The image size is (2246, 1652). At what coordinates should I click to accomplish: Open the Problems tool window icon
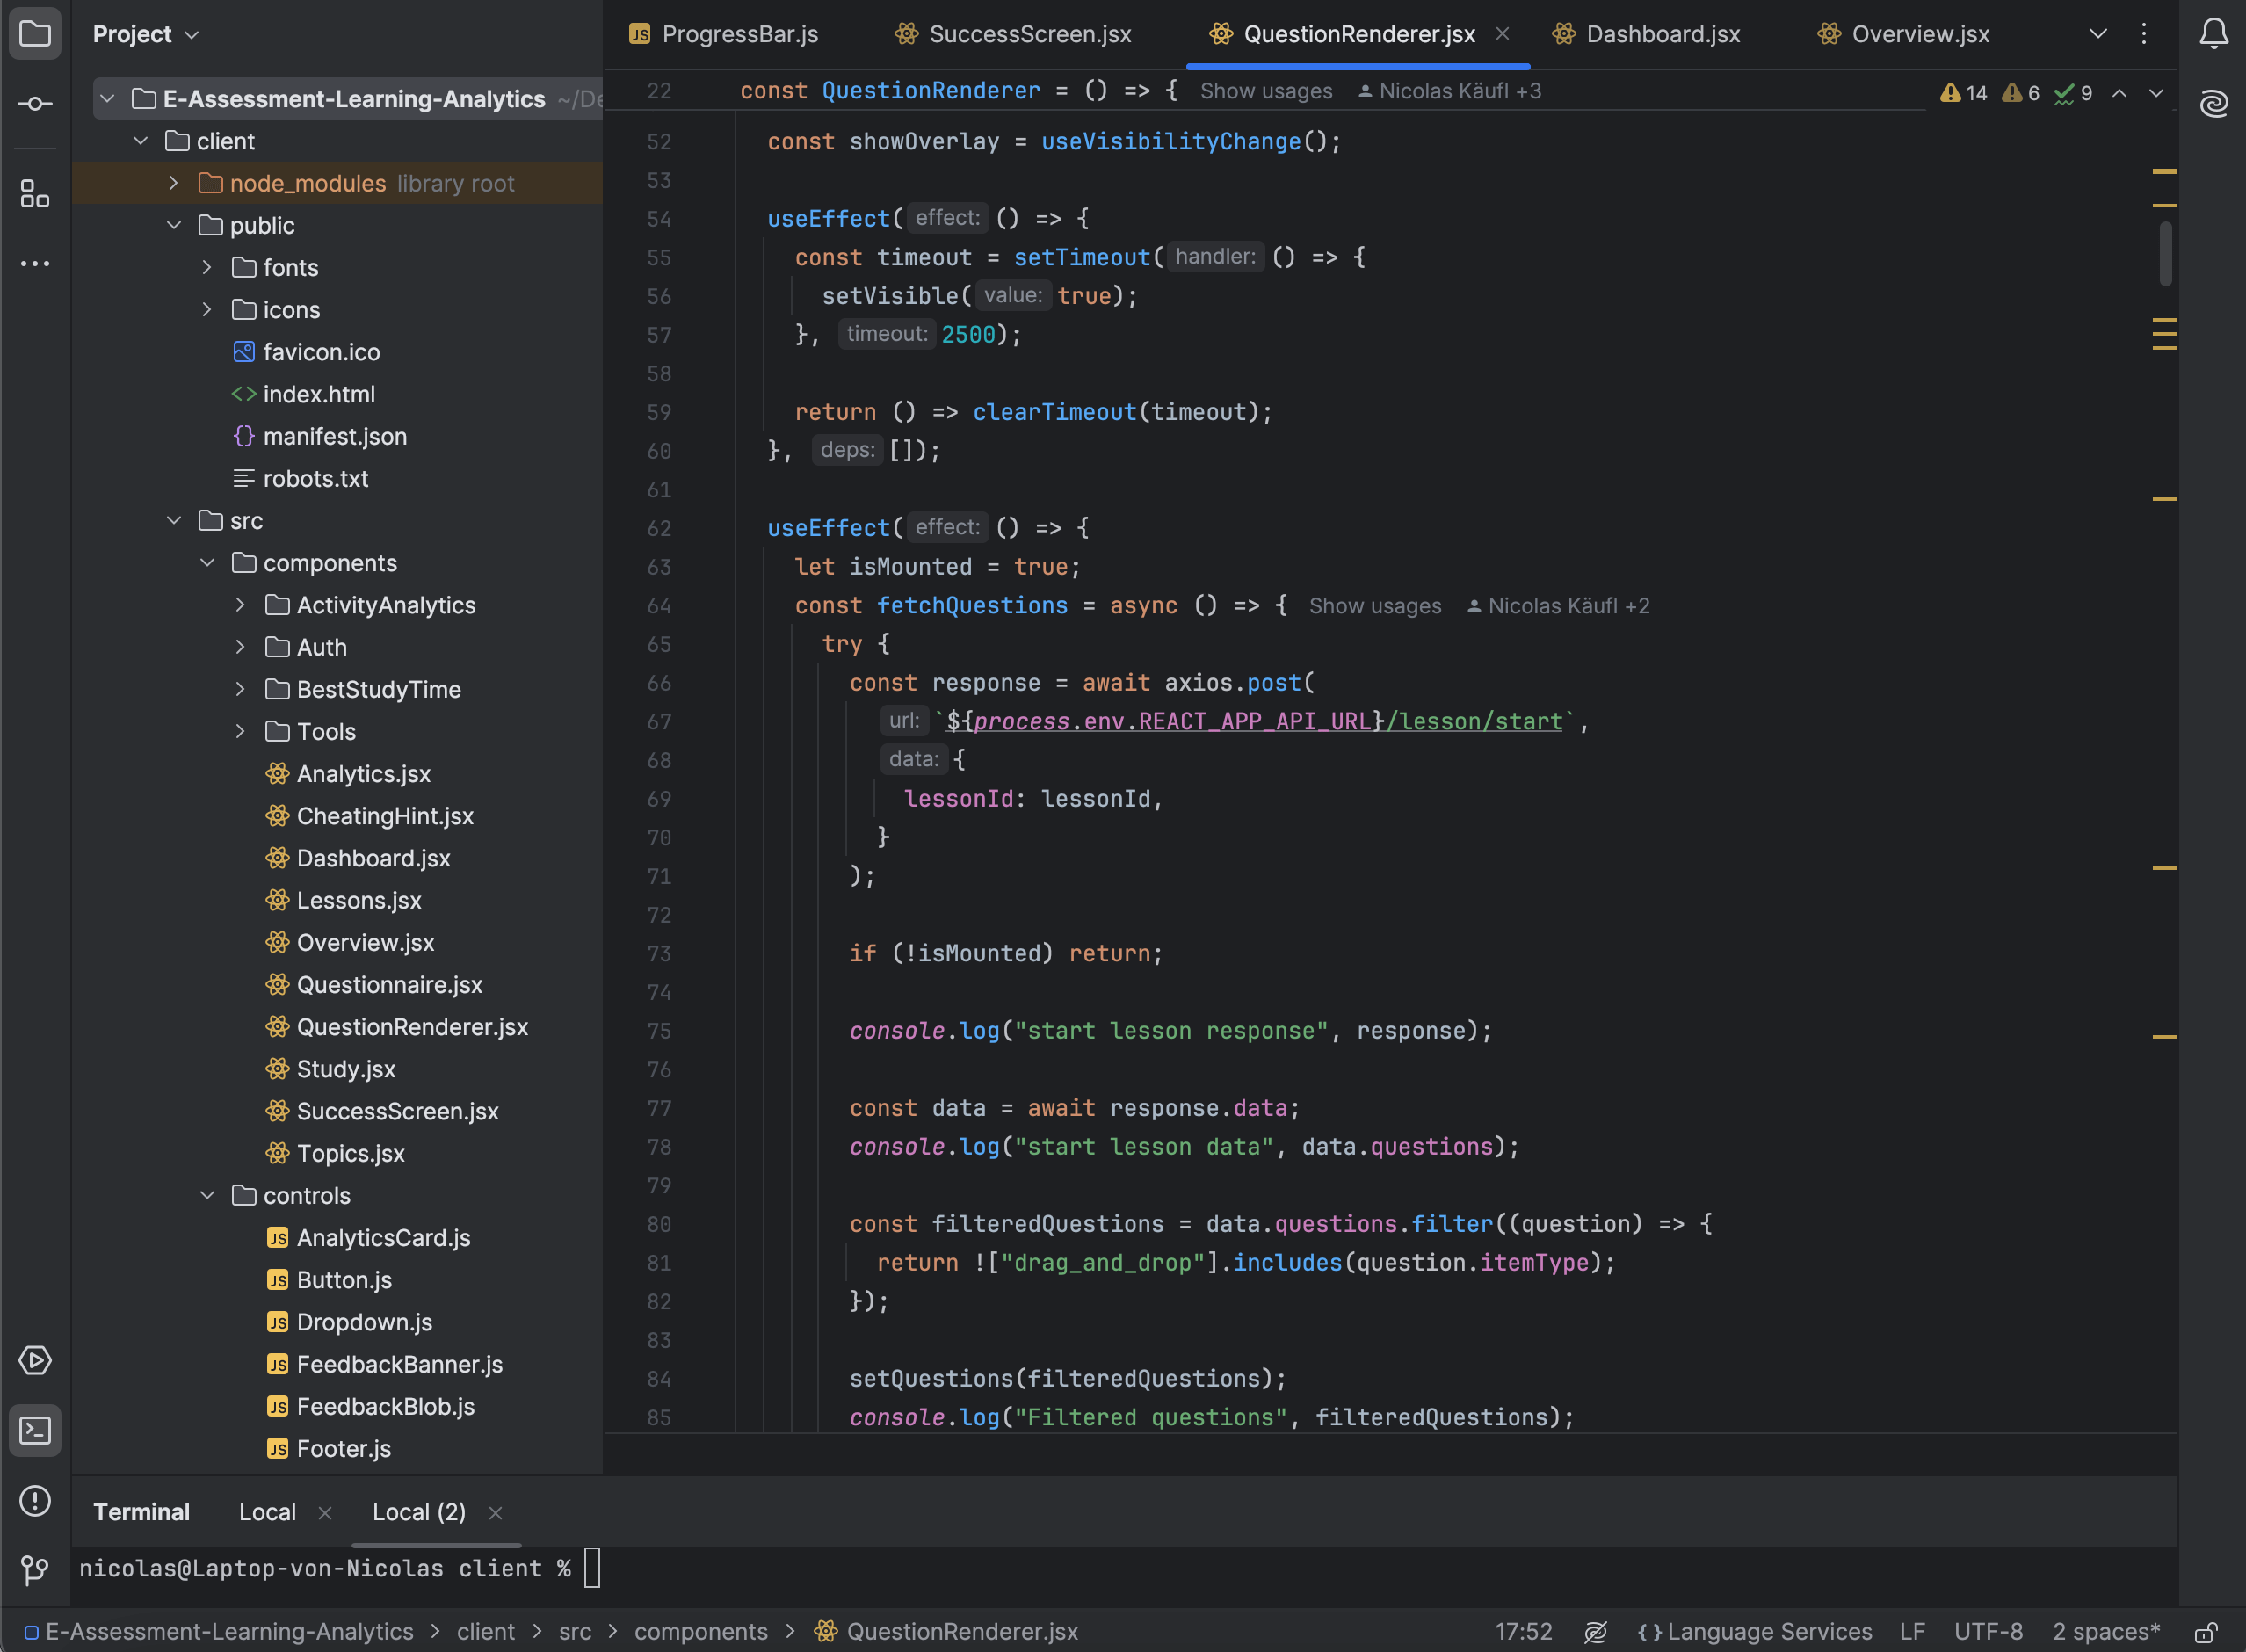coord(35,1501)
